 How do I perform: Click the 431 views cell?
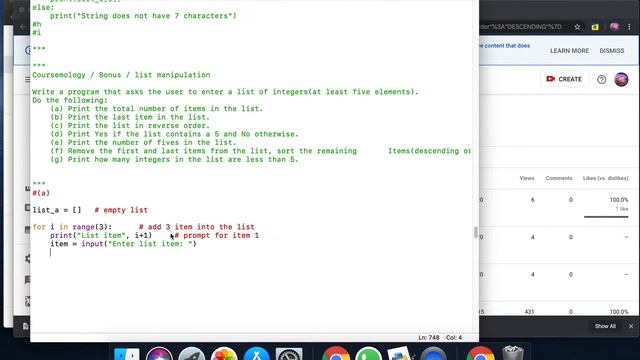529,312
